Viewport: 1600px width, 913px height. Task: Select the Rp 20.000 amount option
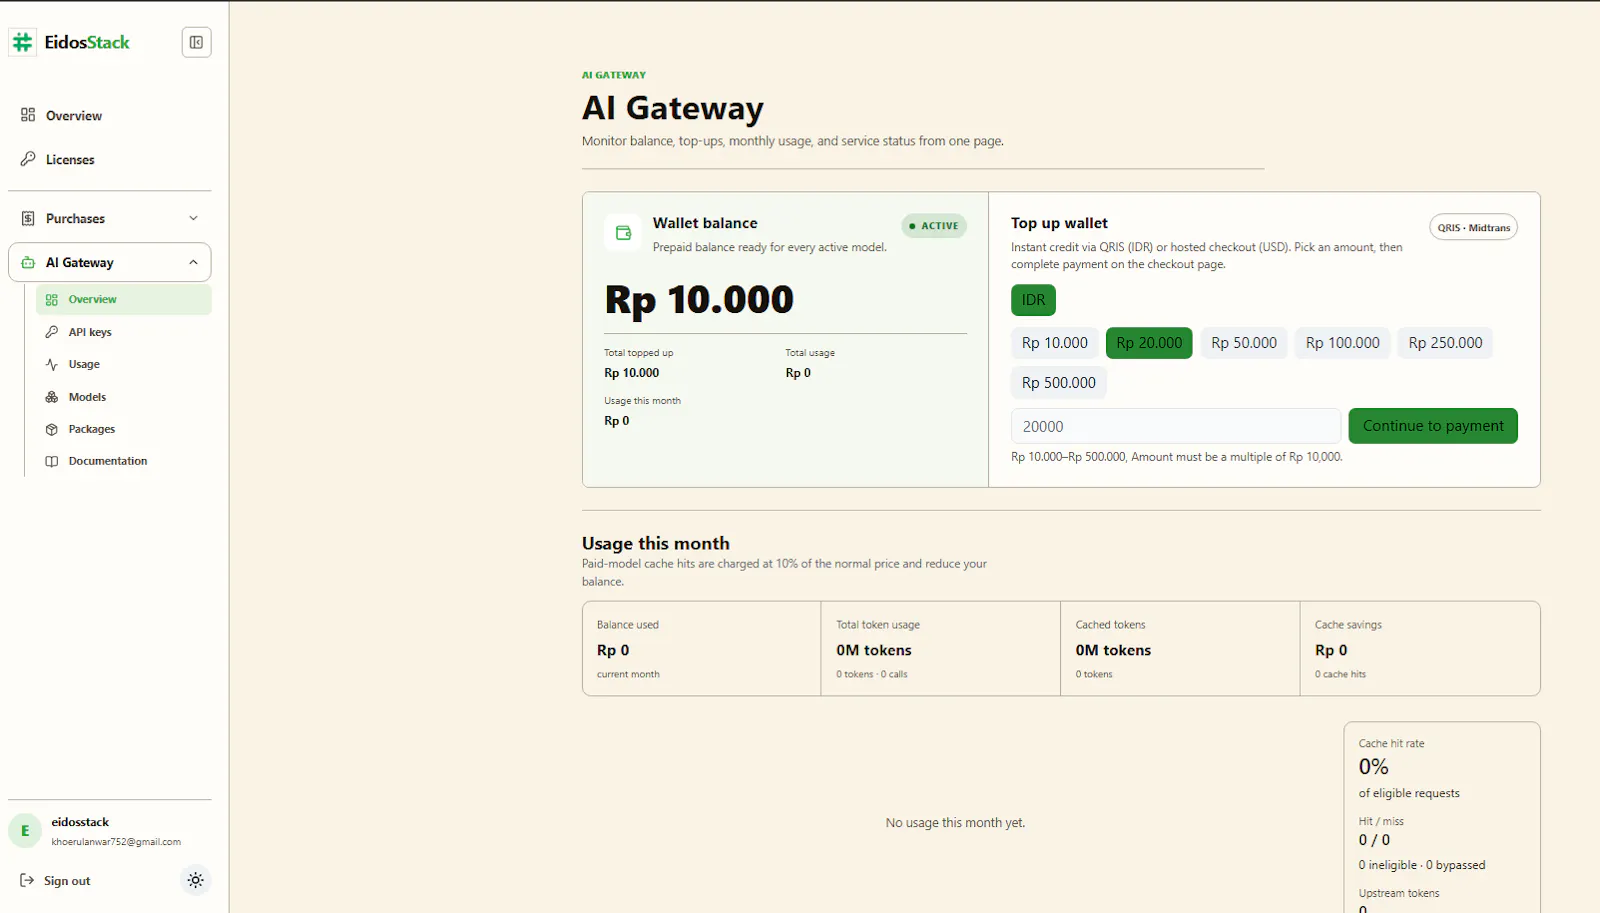[1149, 343]
